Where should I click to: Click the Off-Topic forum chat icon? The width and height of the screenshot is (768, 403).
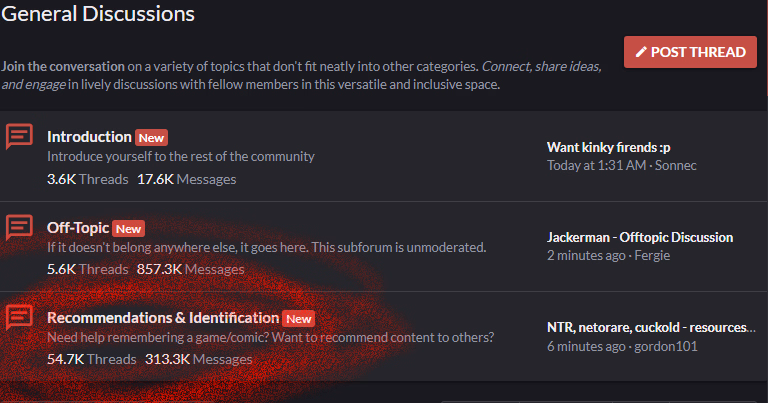tap(19, 227)
